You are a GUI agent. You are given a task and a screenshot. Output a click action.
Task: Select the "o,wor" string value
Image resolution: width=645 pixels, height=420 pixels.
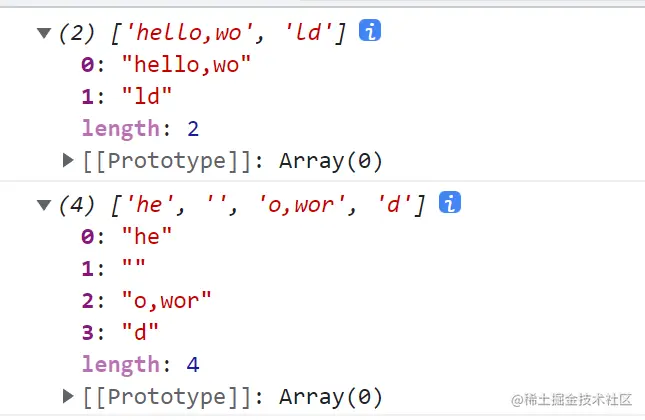click(x=165, y=300)
